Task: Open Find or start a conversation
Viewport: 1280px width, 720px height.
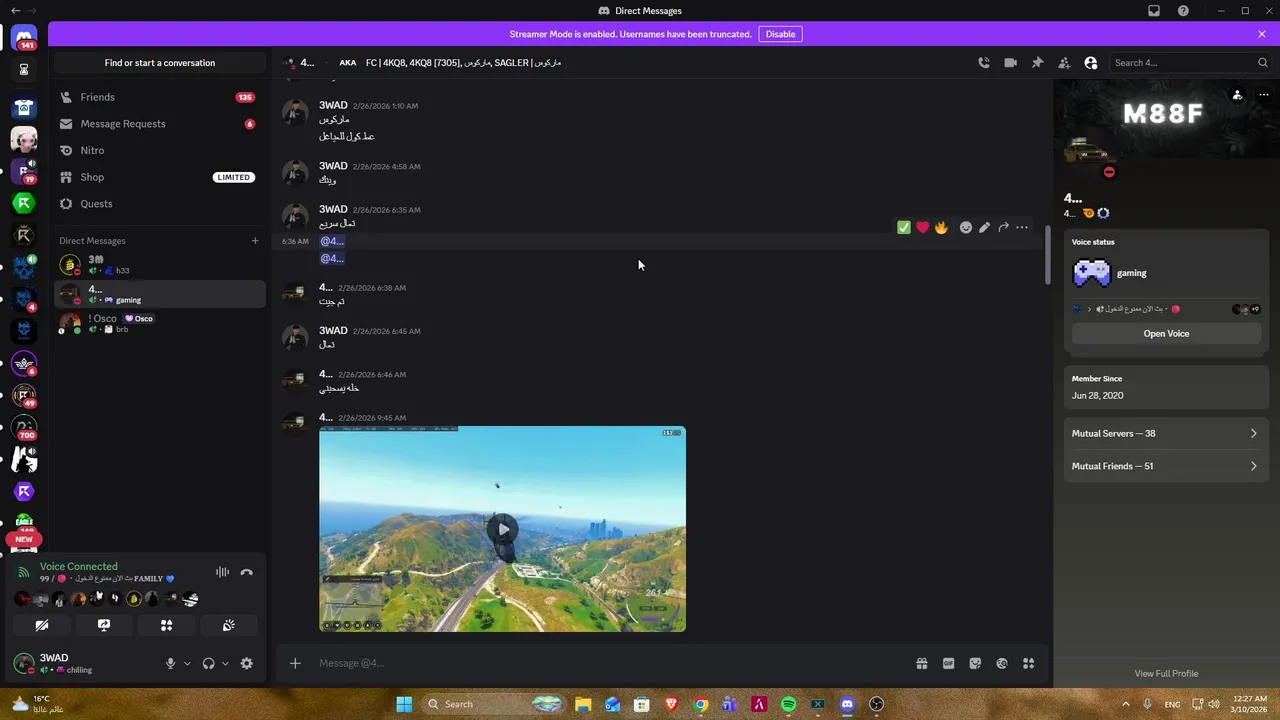Action: click(160, 62)
